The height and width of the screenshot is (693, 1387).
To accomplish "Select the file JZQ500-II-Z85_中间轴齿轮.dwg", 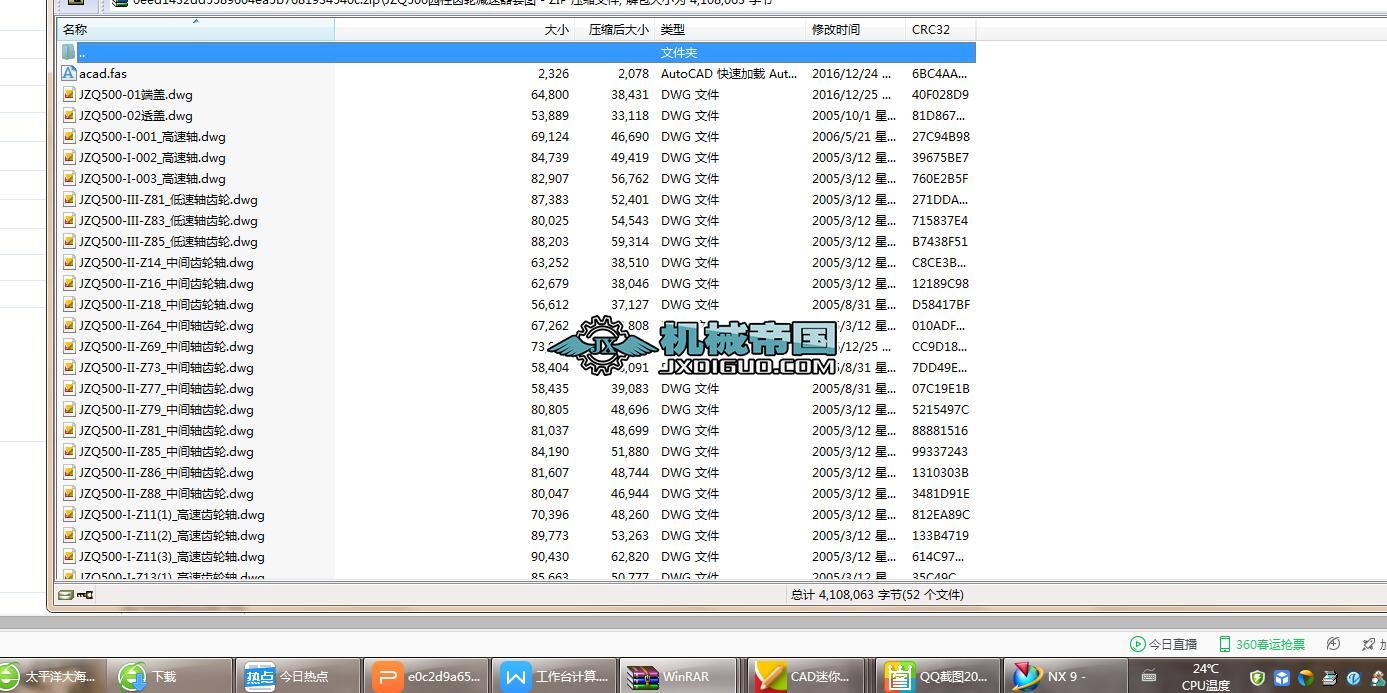I will (166, 451).
